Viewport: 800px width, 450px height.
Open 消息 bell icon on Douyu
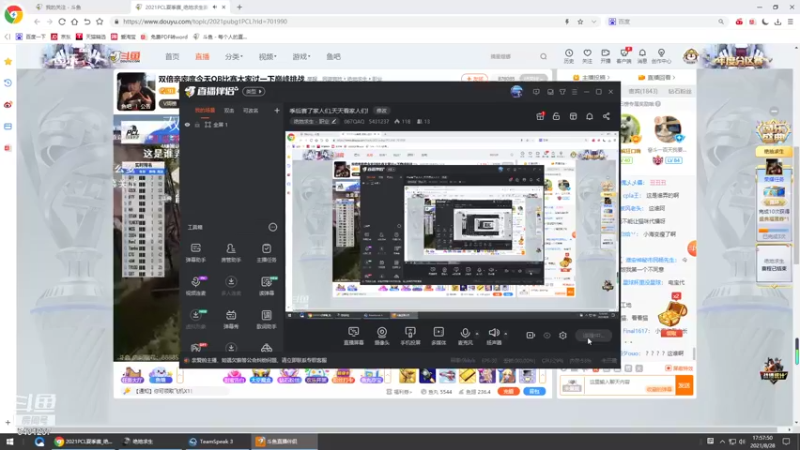pos(642,56)
